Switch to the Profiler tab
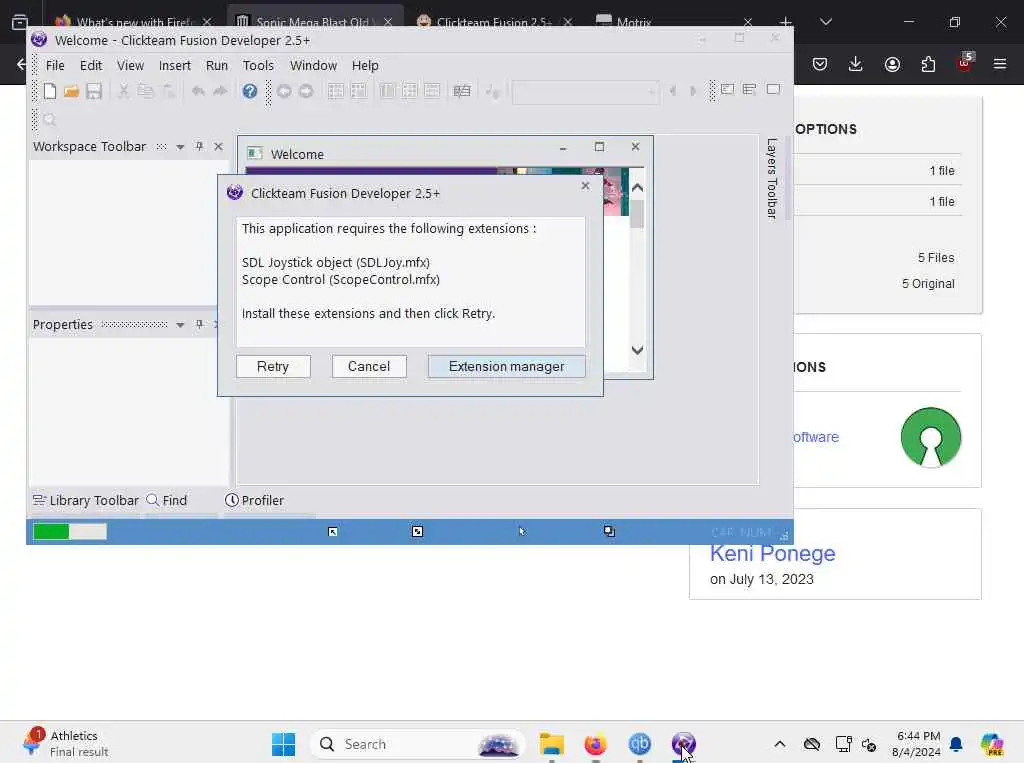This screenshot has width=1024, height=763. click(255, 500)
